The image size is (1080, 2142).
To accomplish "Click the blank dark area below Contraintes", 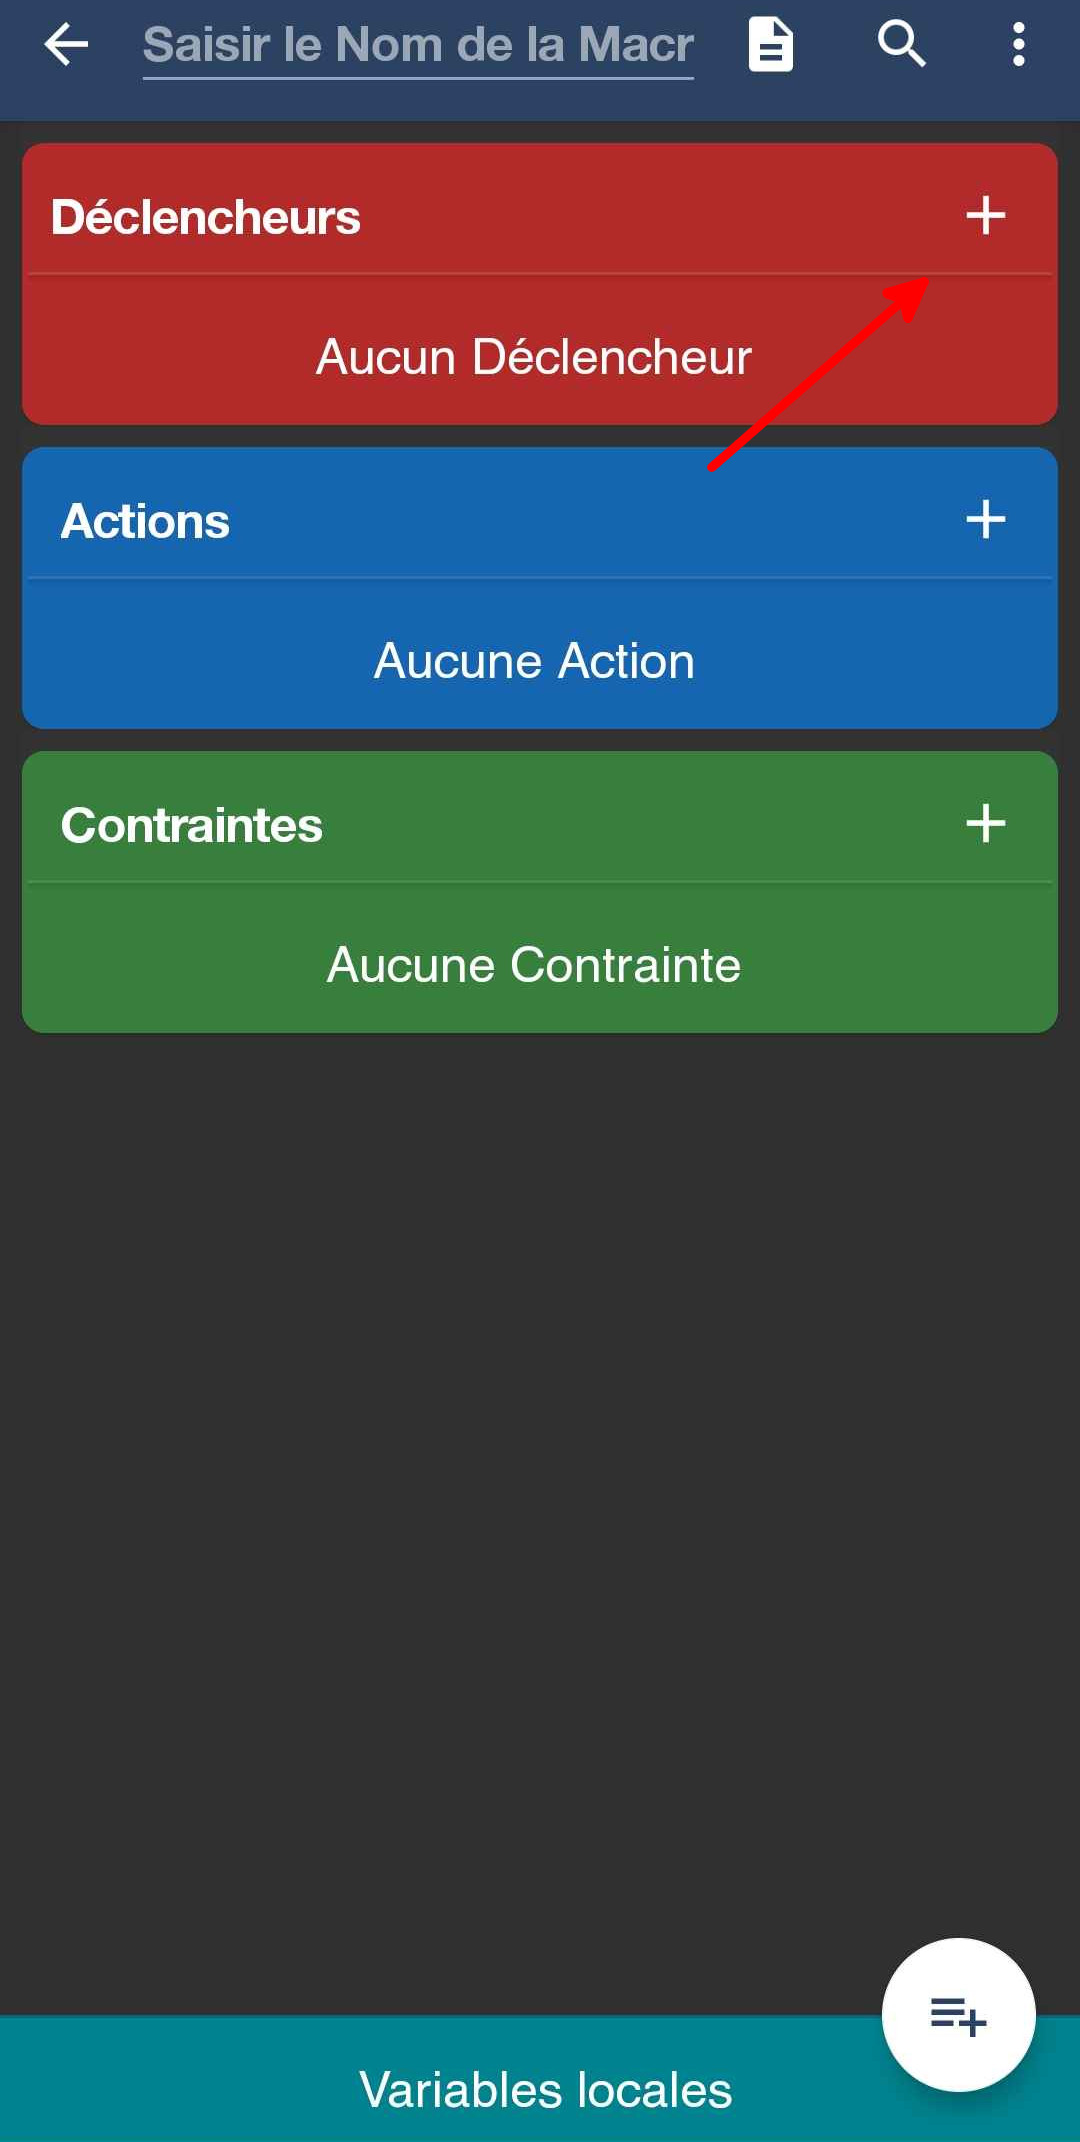I will [540, 1450].
